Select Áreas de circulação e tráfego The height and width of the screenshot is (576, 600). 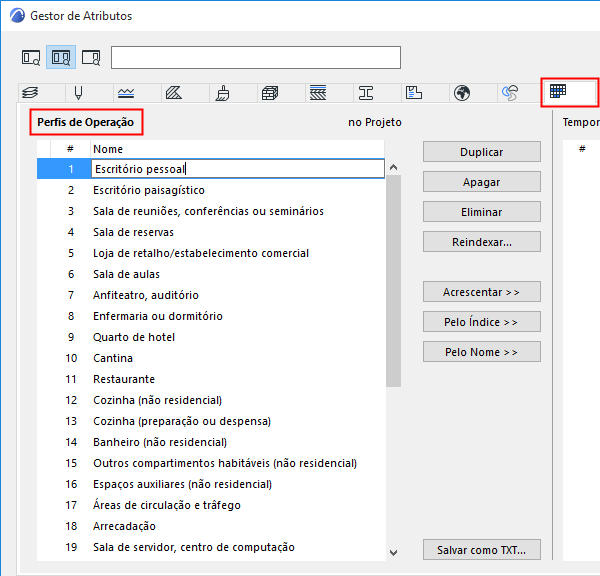pyautogui.click(x=211, y=505)
